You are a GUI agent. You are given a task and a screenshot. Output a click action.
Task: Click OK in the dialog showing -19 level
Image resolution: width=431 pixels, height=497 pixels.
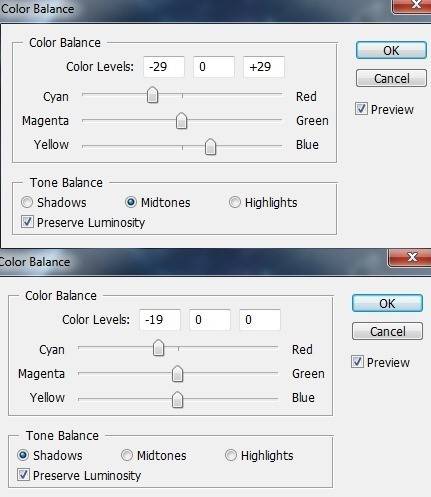click(x=387, y=303)
